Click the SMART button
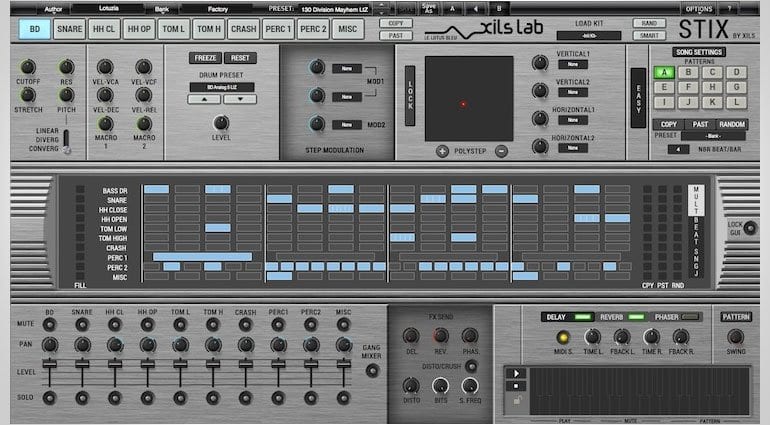This screenshot has width=770, height=425. (649, 36)
